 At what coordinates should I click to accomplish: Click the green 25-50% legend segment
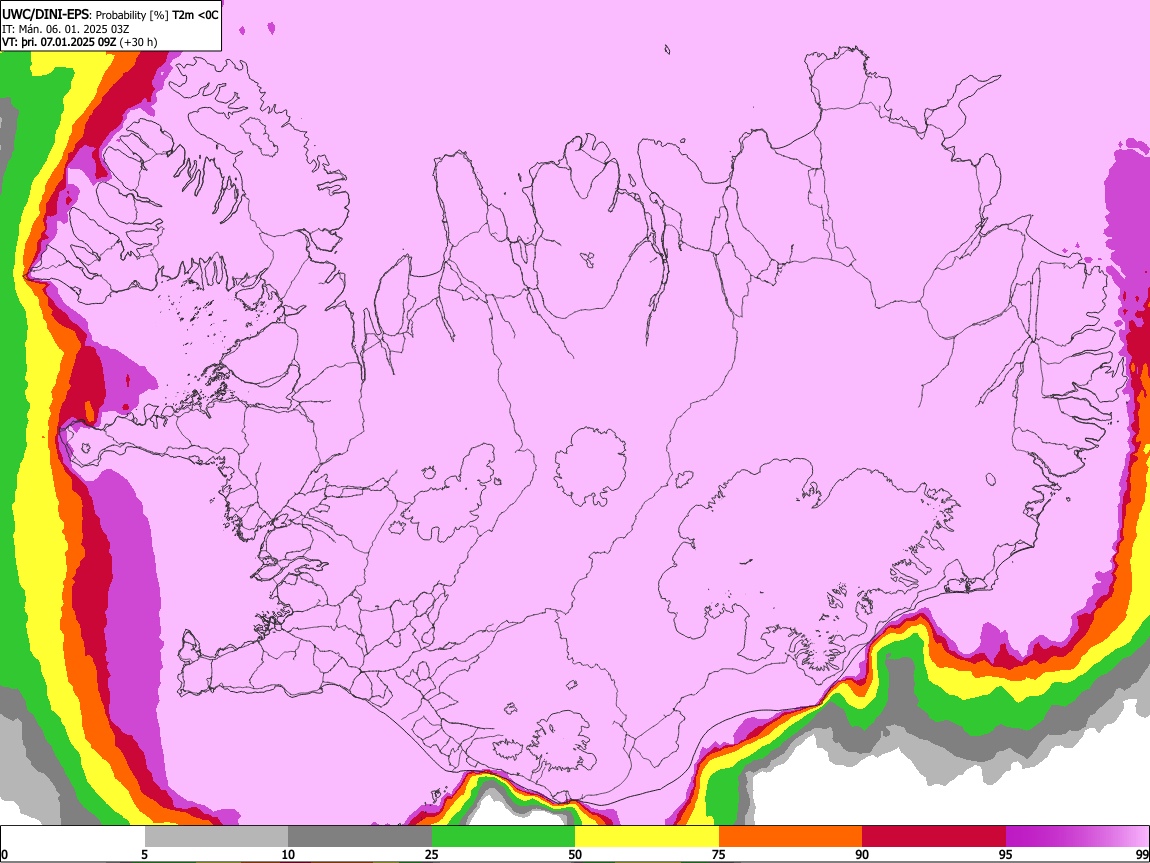click(x=503, y=836)
